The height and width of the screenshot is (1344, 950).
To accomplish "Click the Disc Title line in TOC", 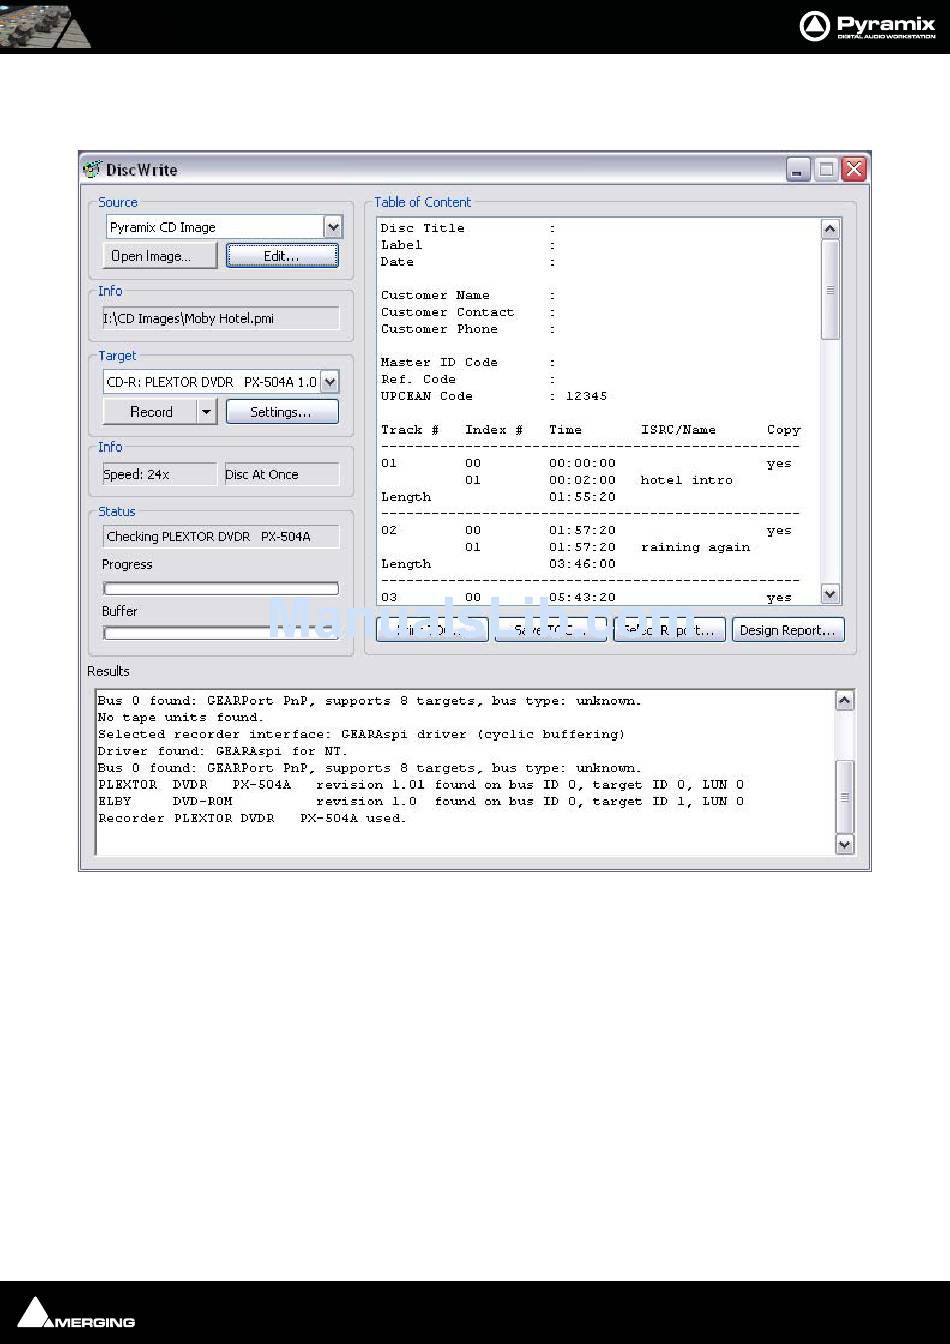I will 468,228.
